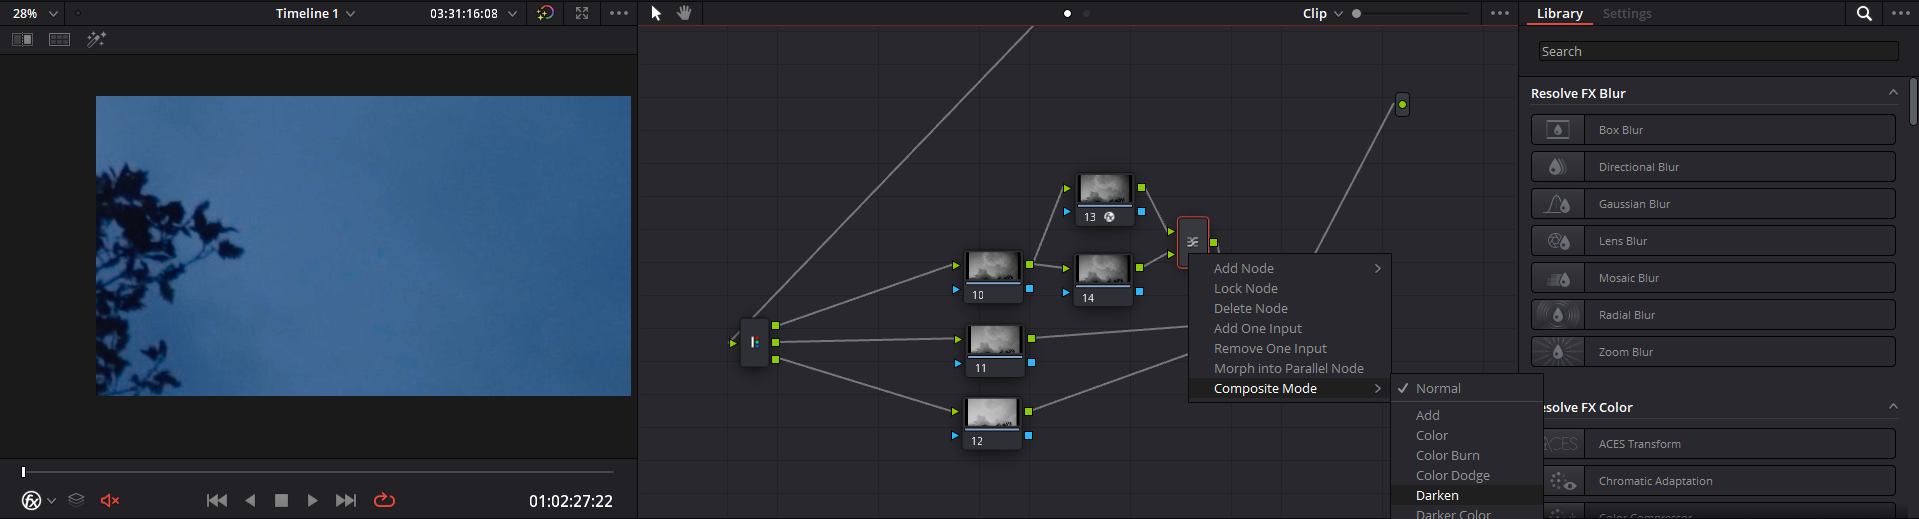Image resolution: width=1919 pixels, height=519 pixels.
Task: Expand viewer to full screen
Action: coord(582,13)
